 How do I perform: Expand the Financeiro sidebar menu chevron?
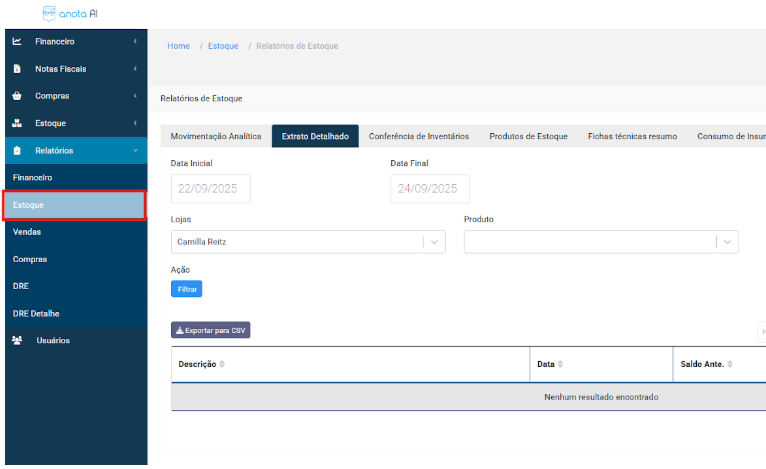pos(135,42)
